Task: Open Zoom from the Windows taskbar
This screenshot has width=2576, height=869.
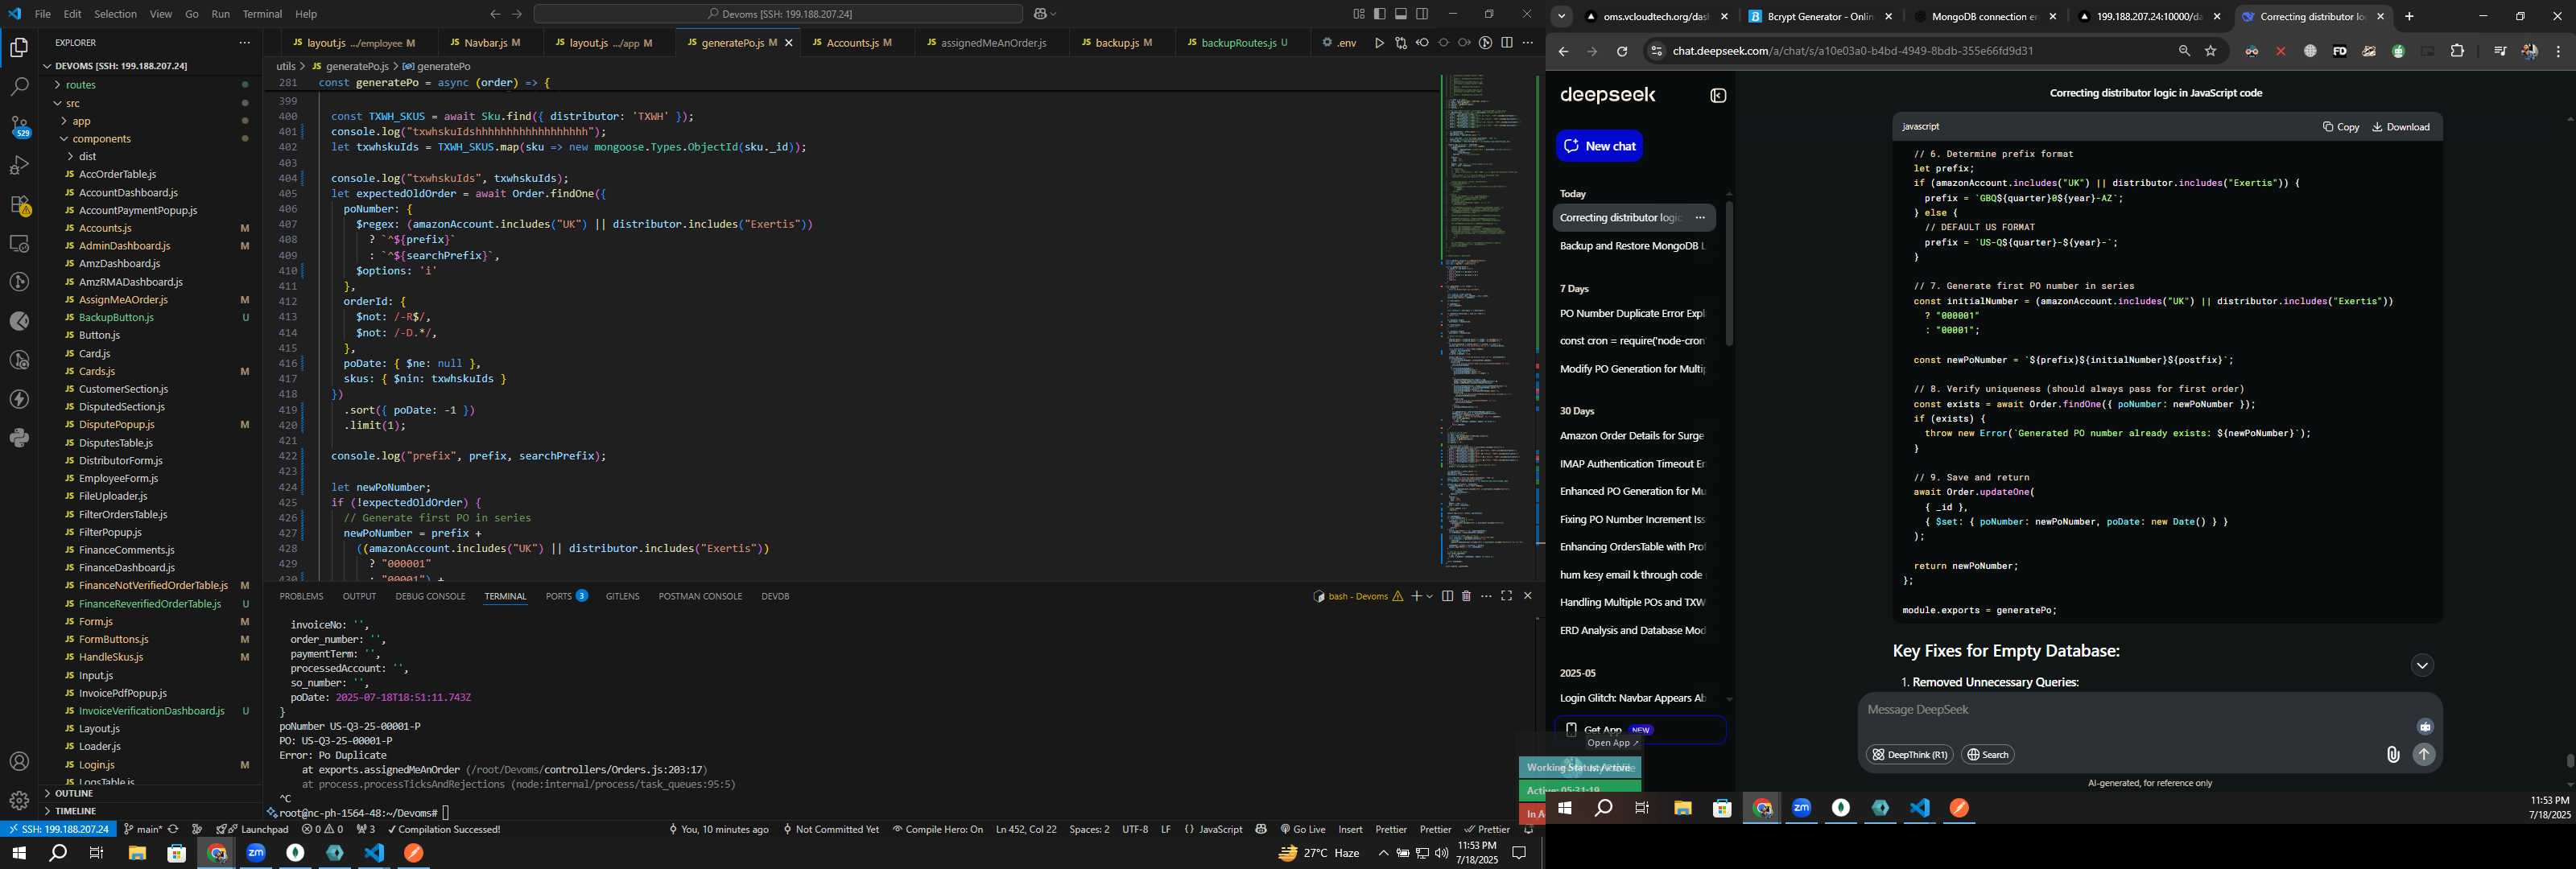Action: click(256, 853)
